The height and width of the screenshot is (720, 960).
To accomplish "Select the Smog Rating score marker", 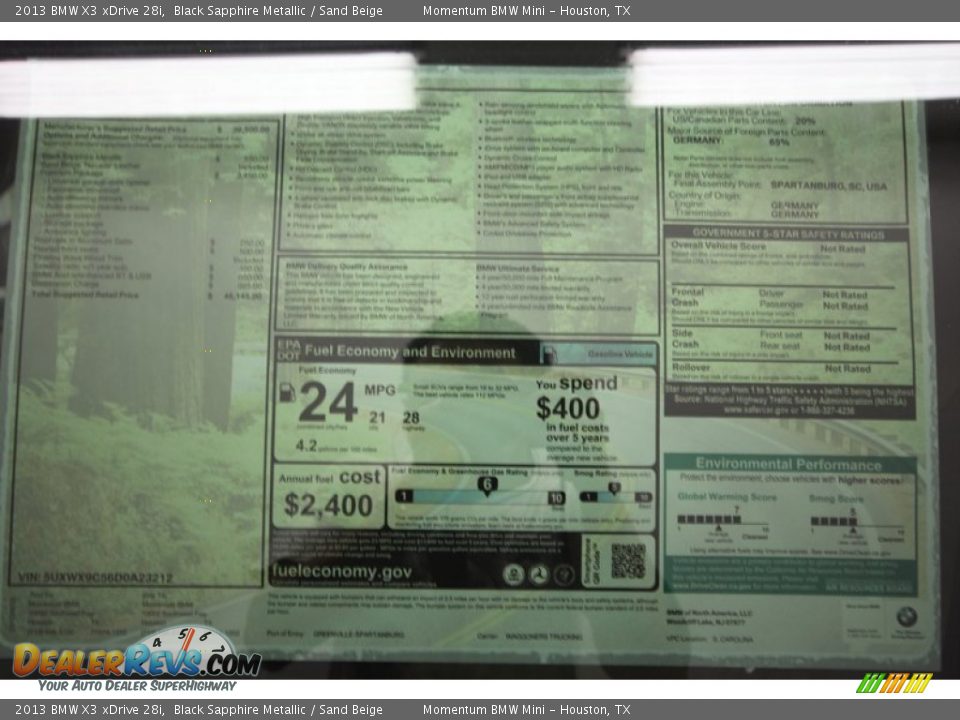I will point(614,485).
